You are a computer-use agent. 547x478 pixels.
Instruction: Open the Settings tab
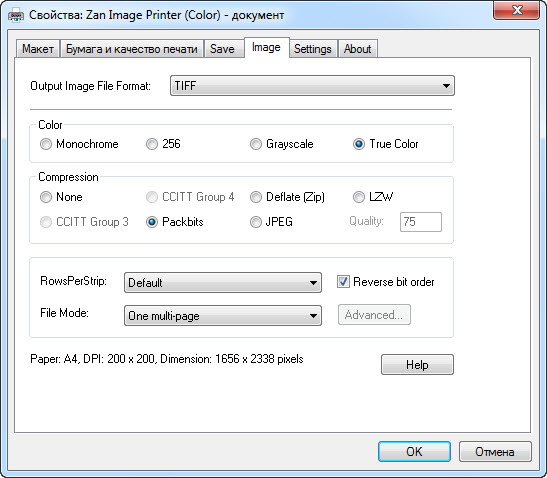pyautogui.click(x=313, y=49)
